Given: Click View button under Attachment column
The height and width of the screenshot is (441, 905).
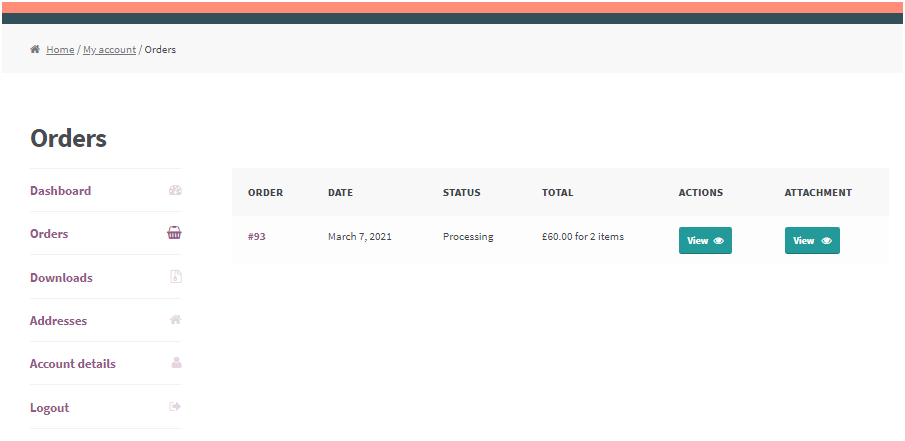Looking at the screenshot, I should pyautogui.click(x=812, y=241).
